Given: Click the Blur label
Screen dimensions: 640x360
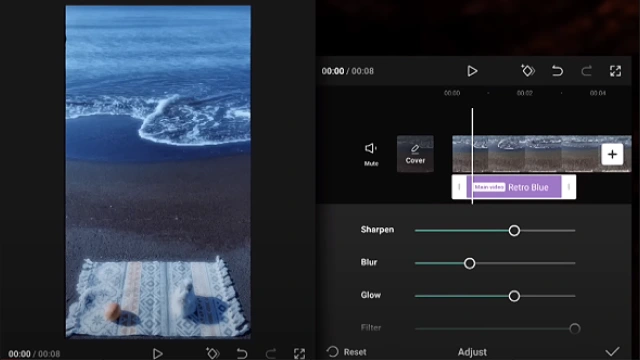Looking at the screenshot, I should coord(369,262).
